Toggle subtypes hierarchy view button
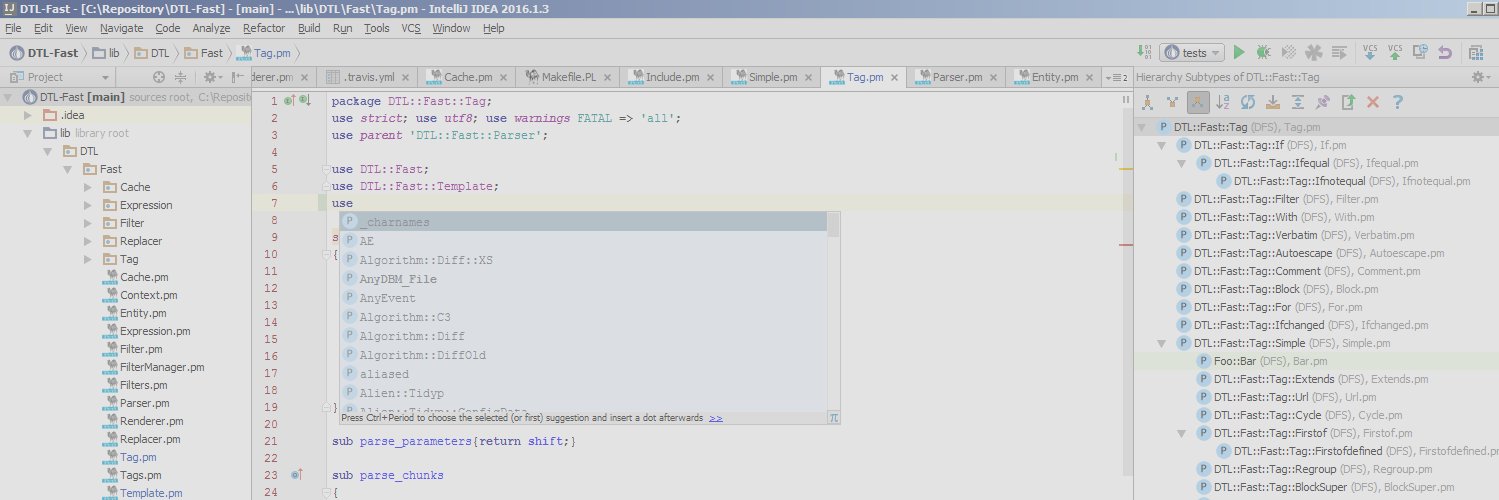 point(1198,102)
